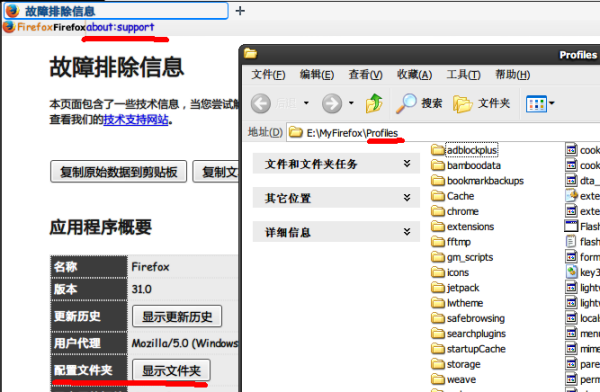Go up one folder level icon
This screenshot has height=392, width=600.
click(x=374, y=103)
